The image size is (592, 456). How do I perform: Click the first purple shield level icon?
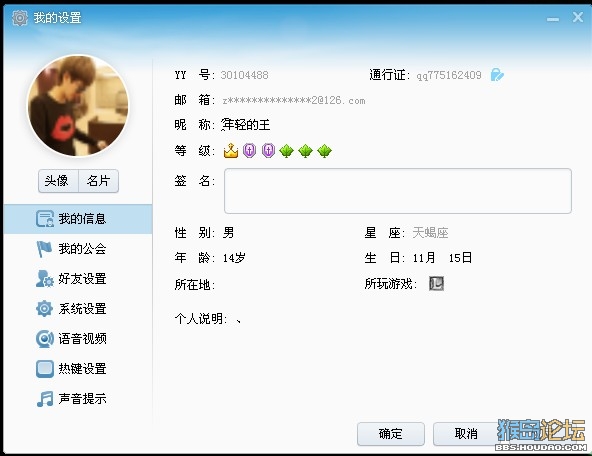coord(249,151)
